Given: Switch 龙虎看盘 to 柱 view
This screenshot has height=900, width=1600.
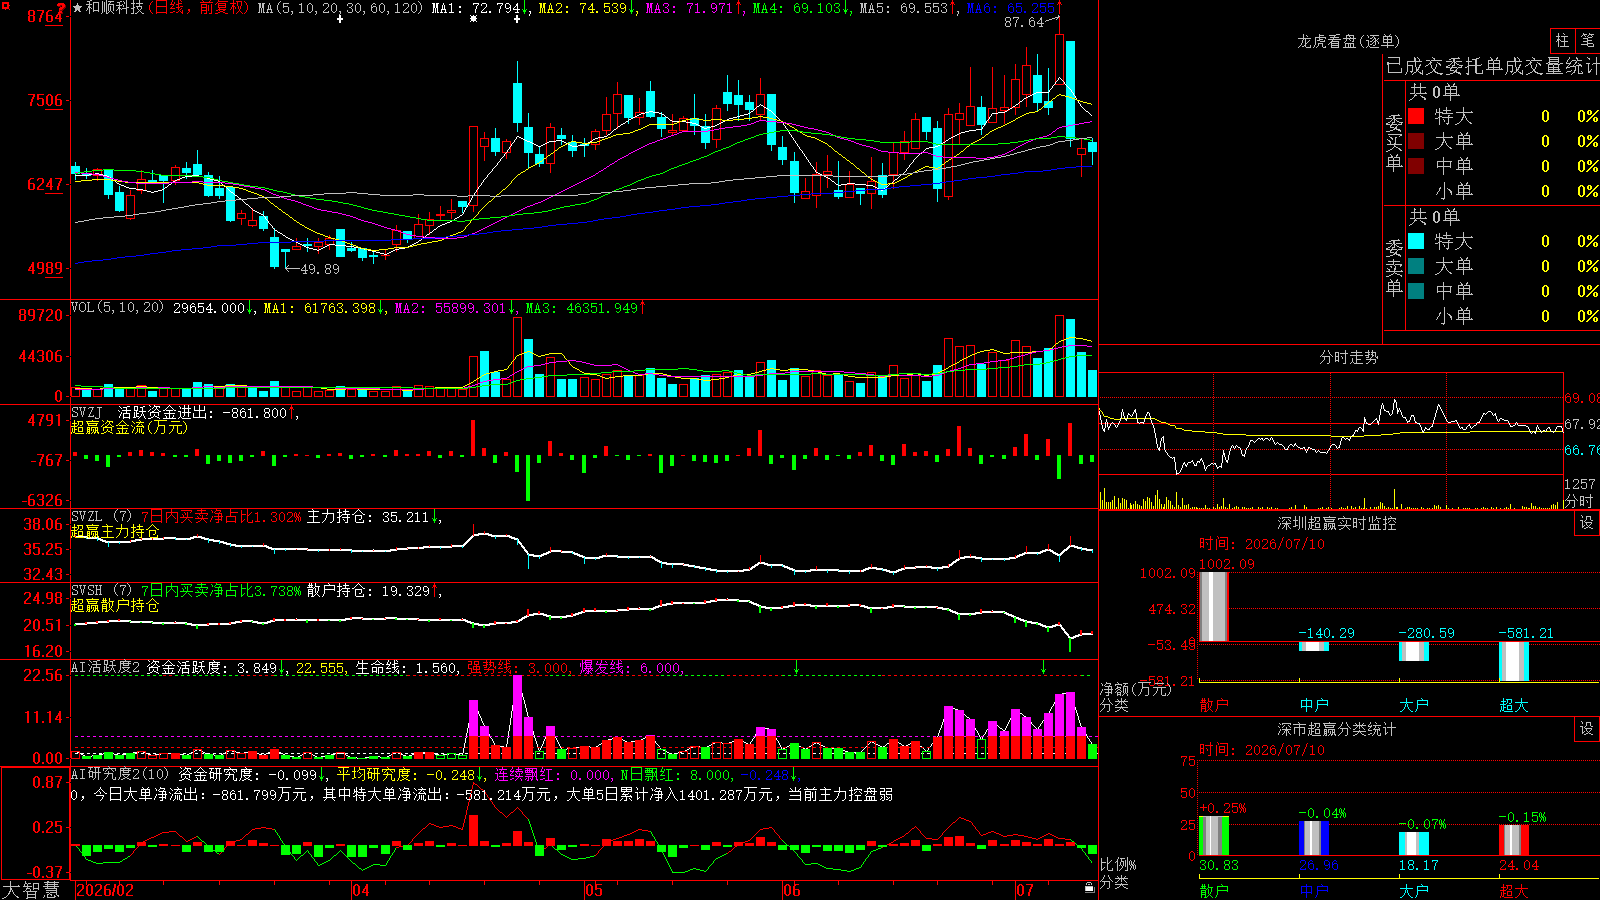Looking at the screenshot, I should (x=1562, y=40).
